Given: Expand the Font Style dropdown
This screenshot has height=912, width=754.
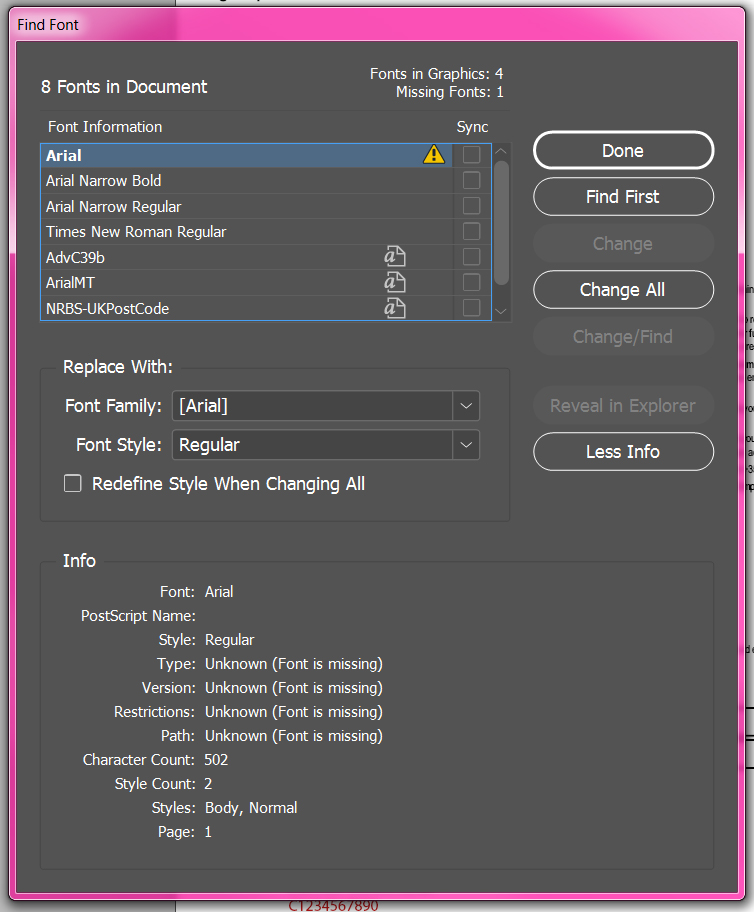Looking at the screenshot, I should (465, 445).
